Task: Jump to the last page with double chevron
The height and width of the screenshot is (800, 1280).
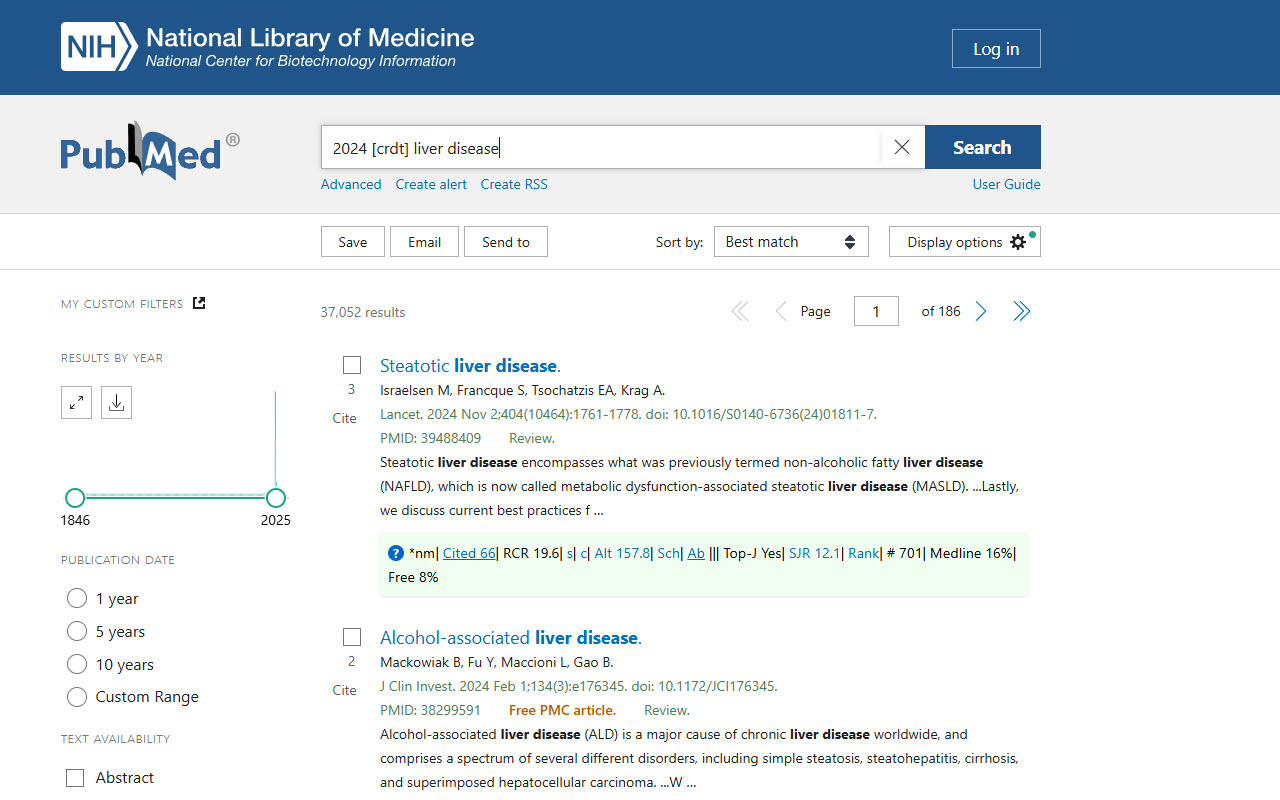Action: [1021, 311]
